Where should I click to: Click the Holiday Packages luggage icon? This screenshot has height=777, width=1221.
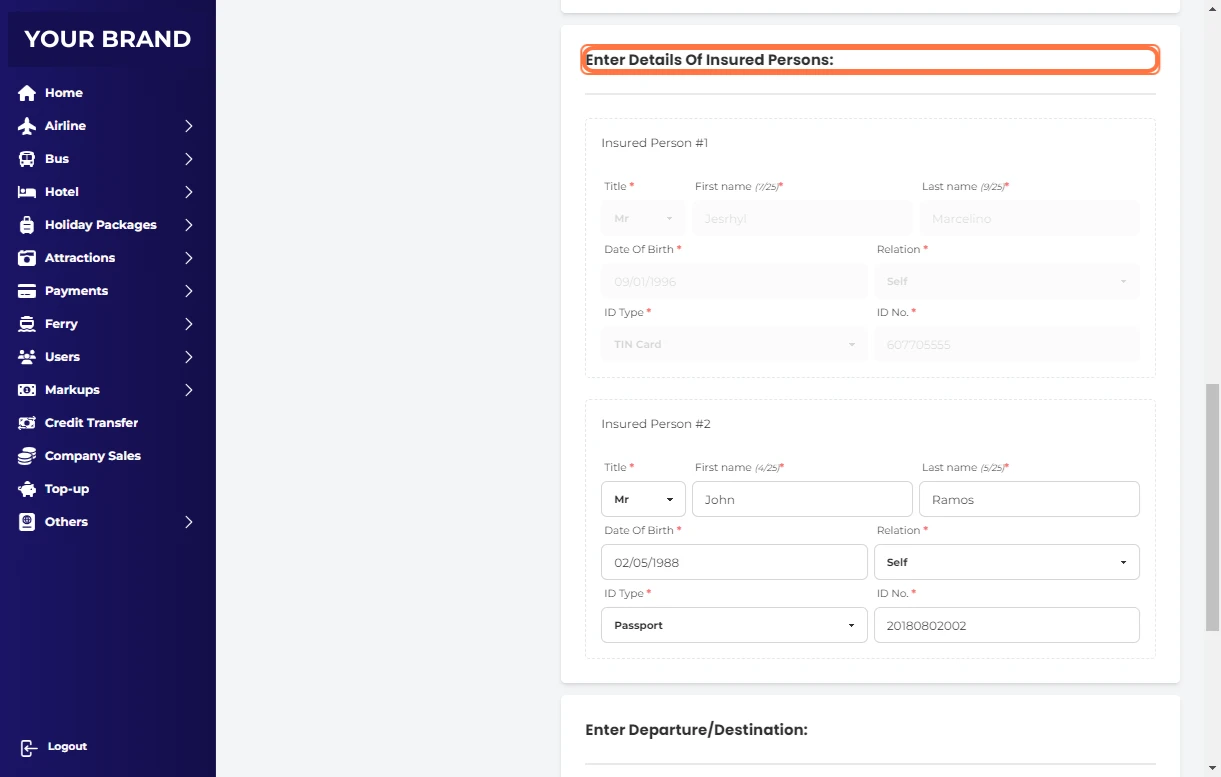(x=27, y=225)
